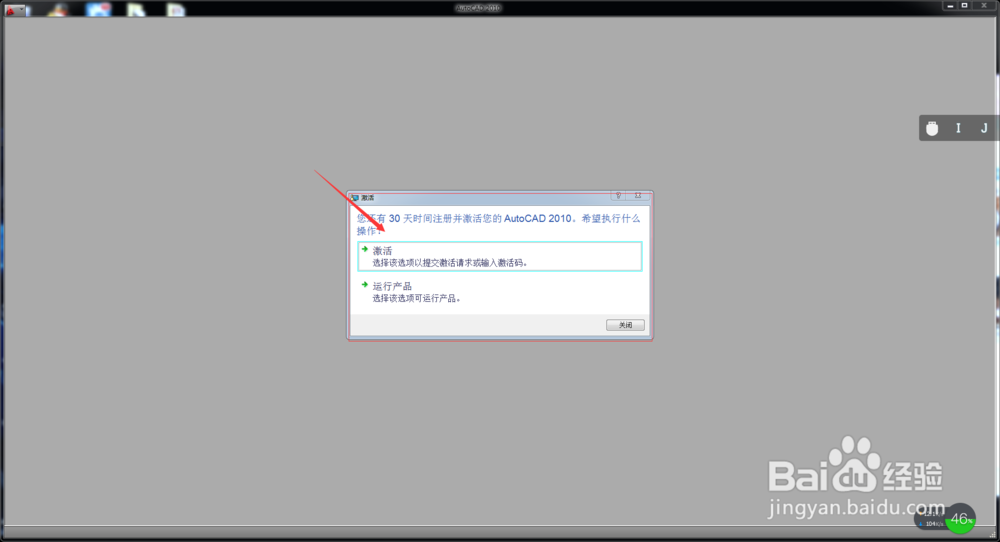
Task: Choose the 运行产品 (run product) option
Action: click(x=500, y=292)
